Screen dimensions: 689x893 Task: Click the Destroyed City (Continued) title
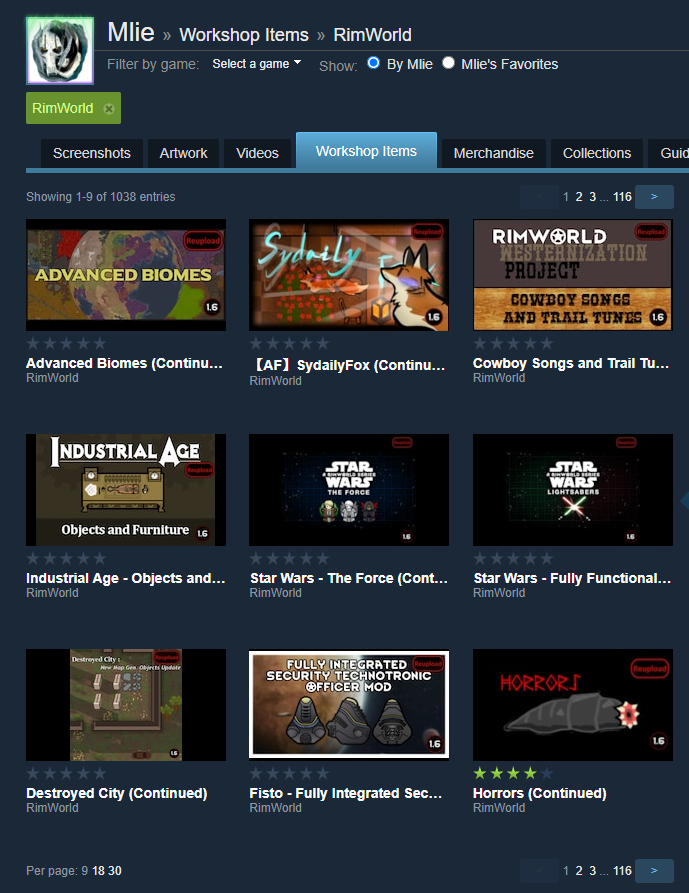click(117, 793)
